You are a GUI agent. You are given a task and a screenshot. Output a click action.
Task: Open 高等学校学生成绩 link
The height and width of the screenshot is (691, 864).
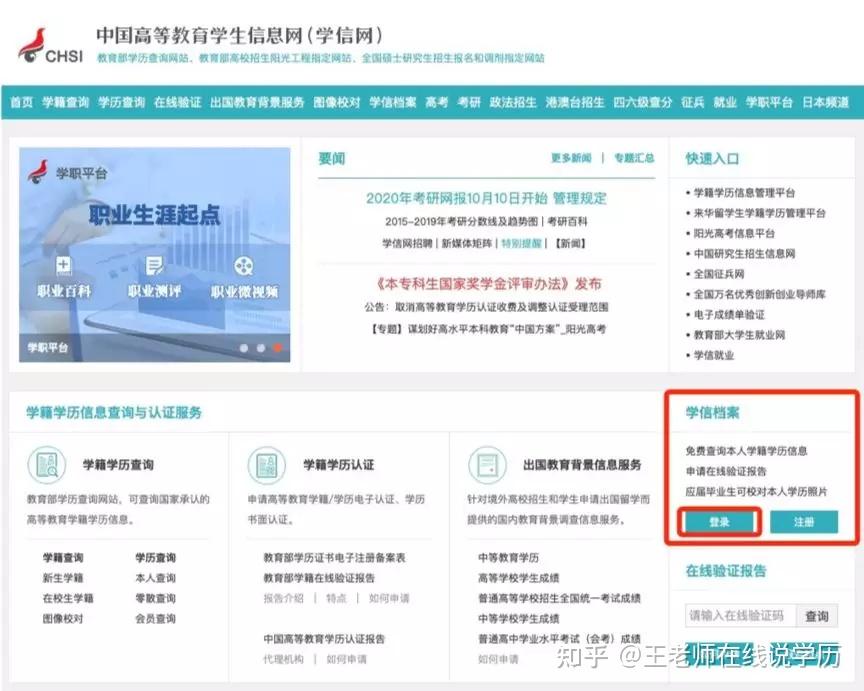click(519, 578)
